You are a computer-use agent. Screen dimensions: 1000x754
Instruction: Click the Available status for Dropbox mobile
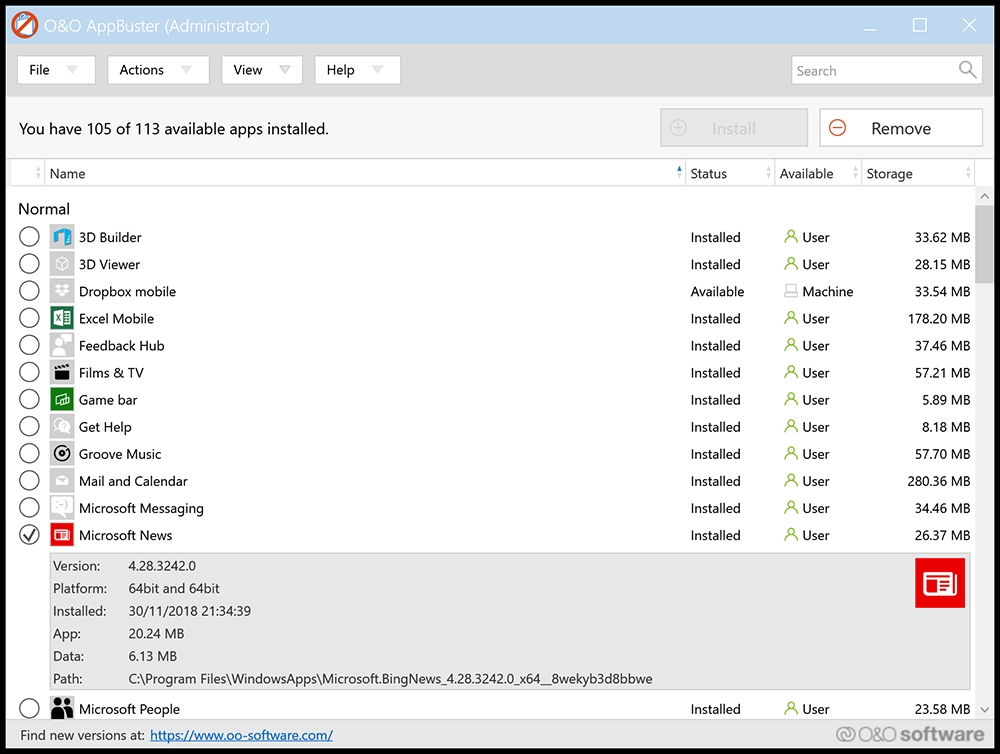click(x=717, y=292)
